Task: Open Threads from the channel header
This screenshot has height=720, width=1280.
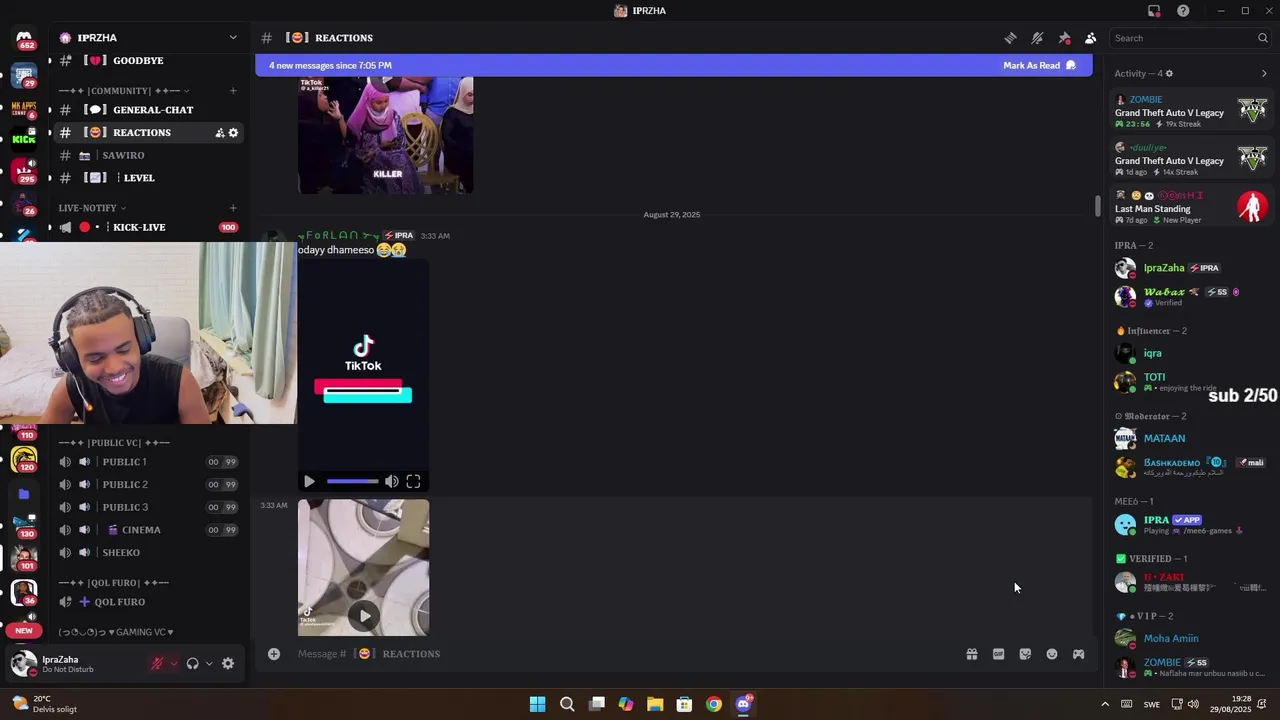Action: [x=1010, y=38]
